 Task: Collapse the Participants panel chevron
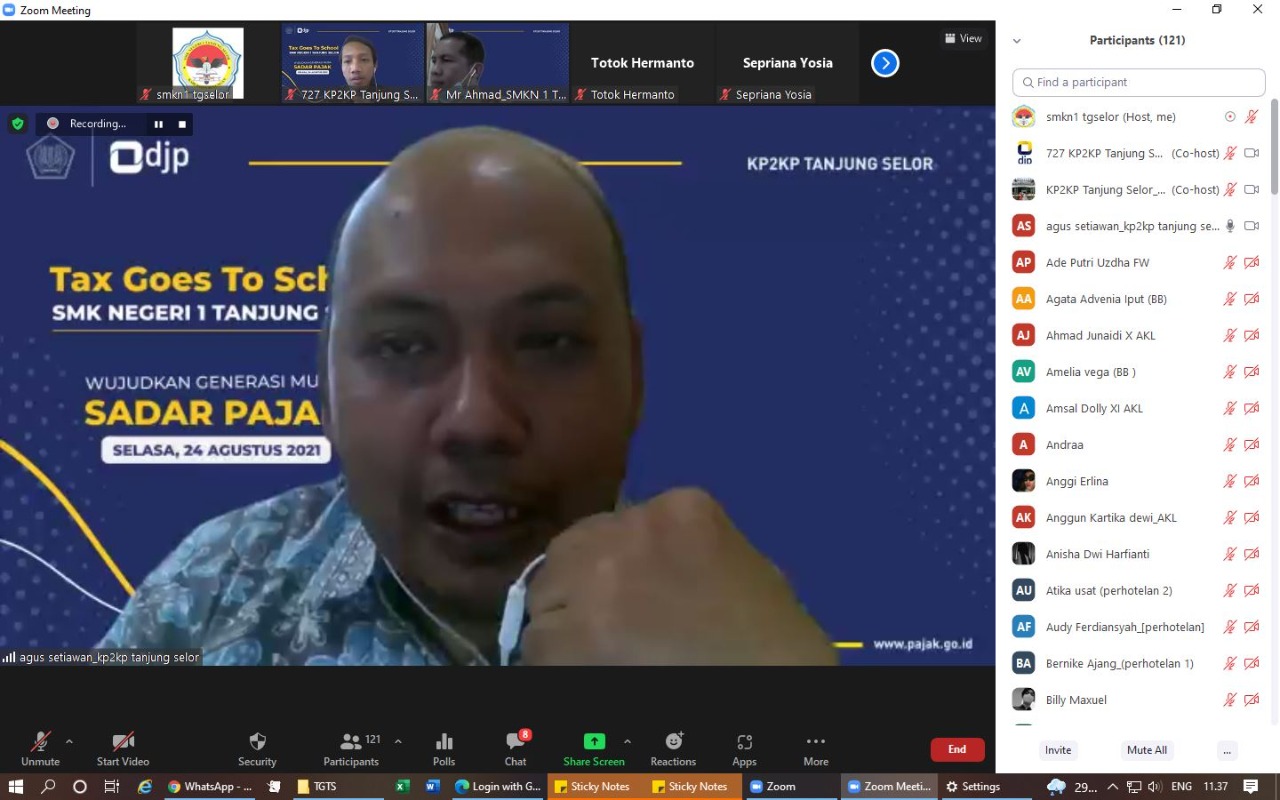(x=1017, y=41)
